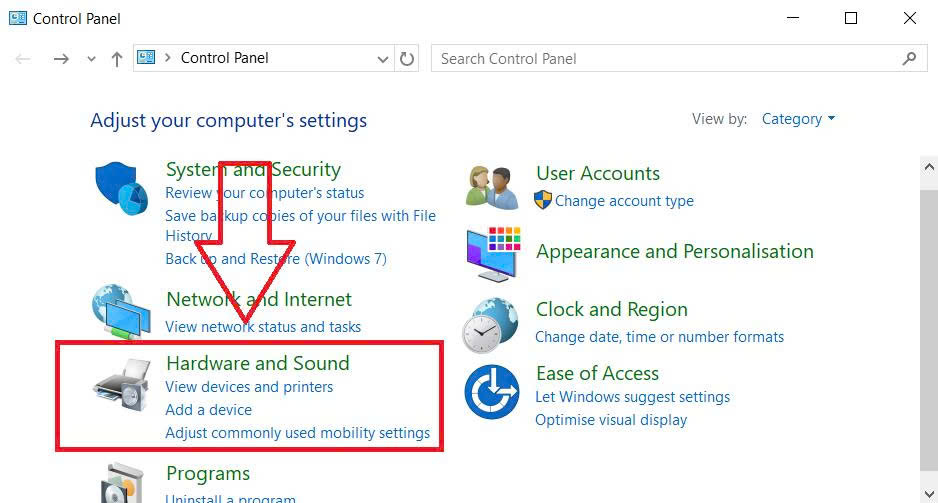Open the Ease of Access icon

coord(492,392)
